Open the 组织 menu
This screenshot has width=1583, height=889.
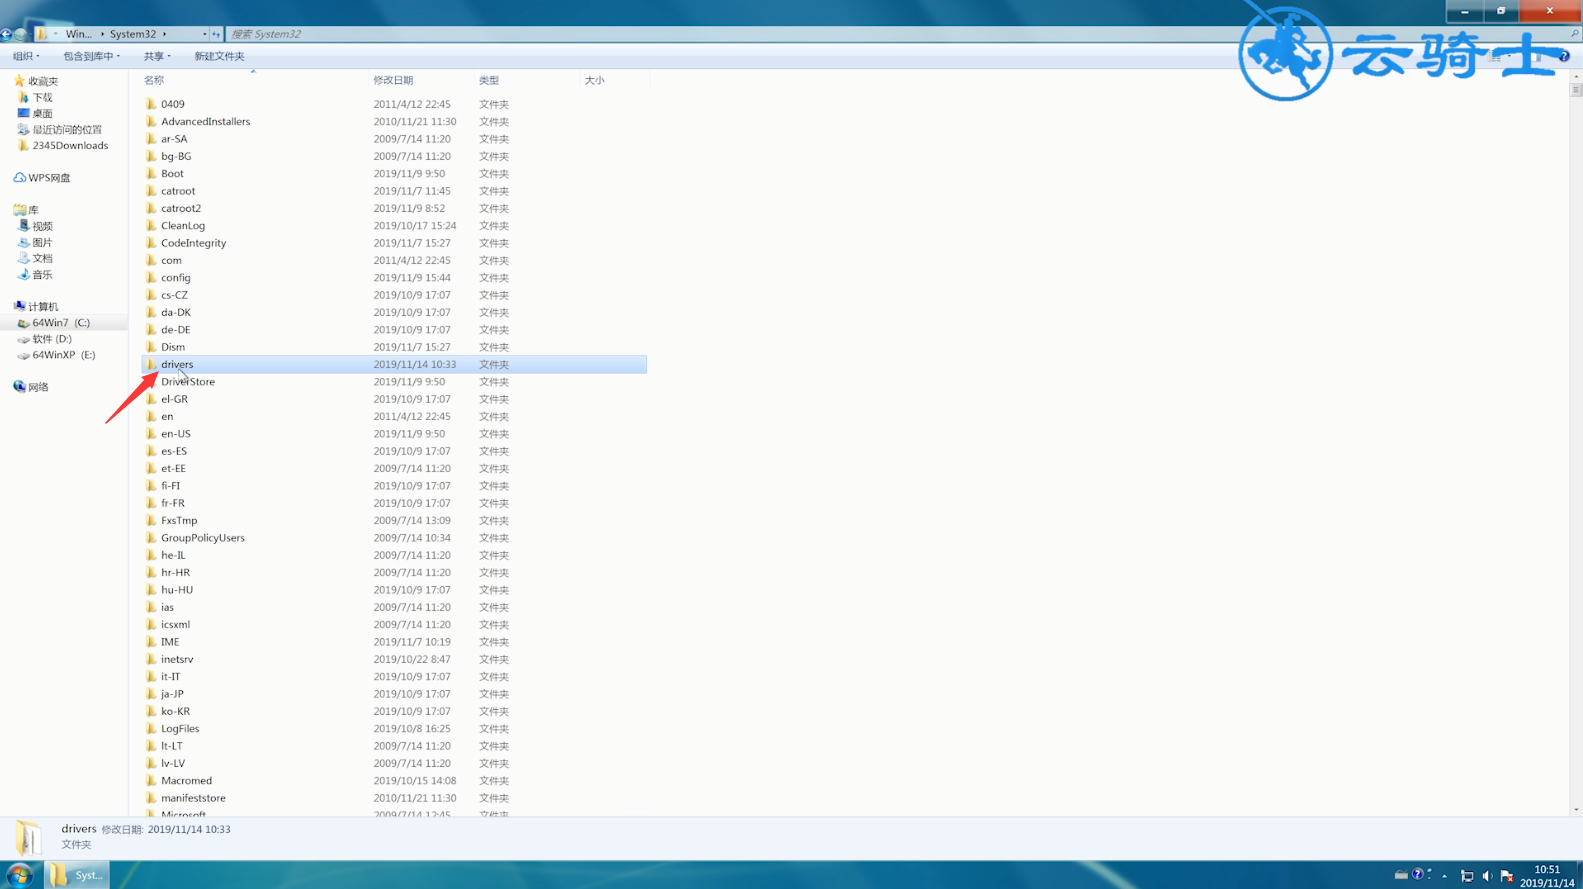point(26,56)
